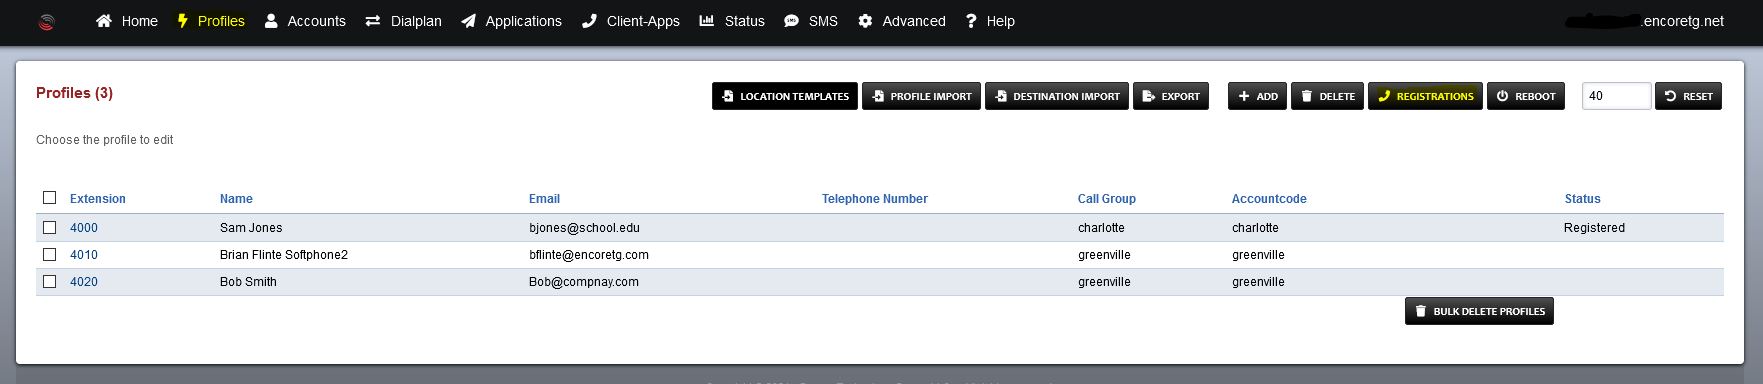Reset the search filter
Image resolution: width=1763 pixels, height=384 pixels.
(1688, 96)
